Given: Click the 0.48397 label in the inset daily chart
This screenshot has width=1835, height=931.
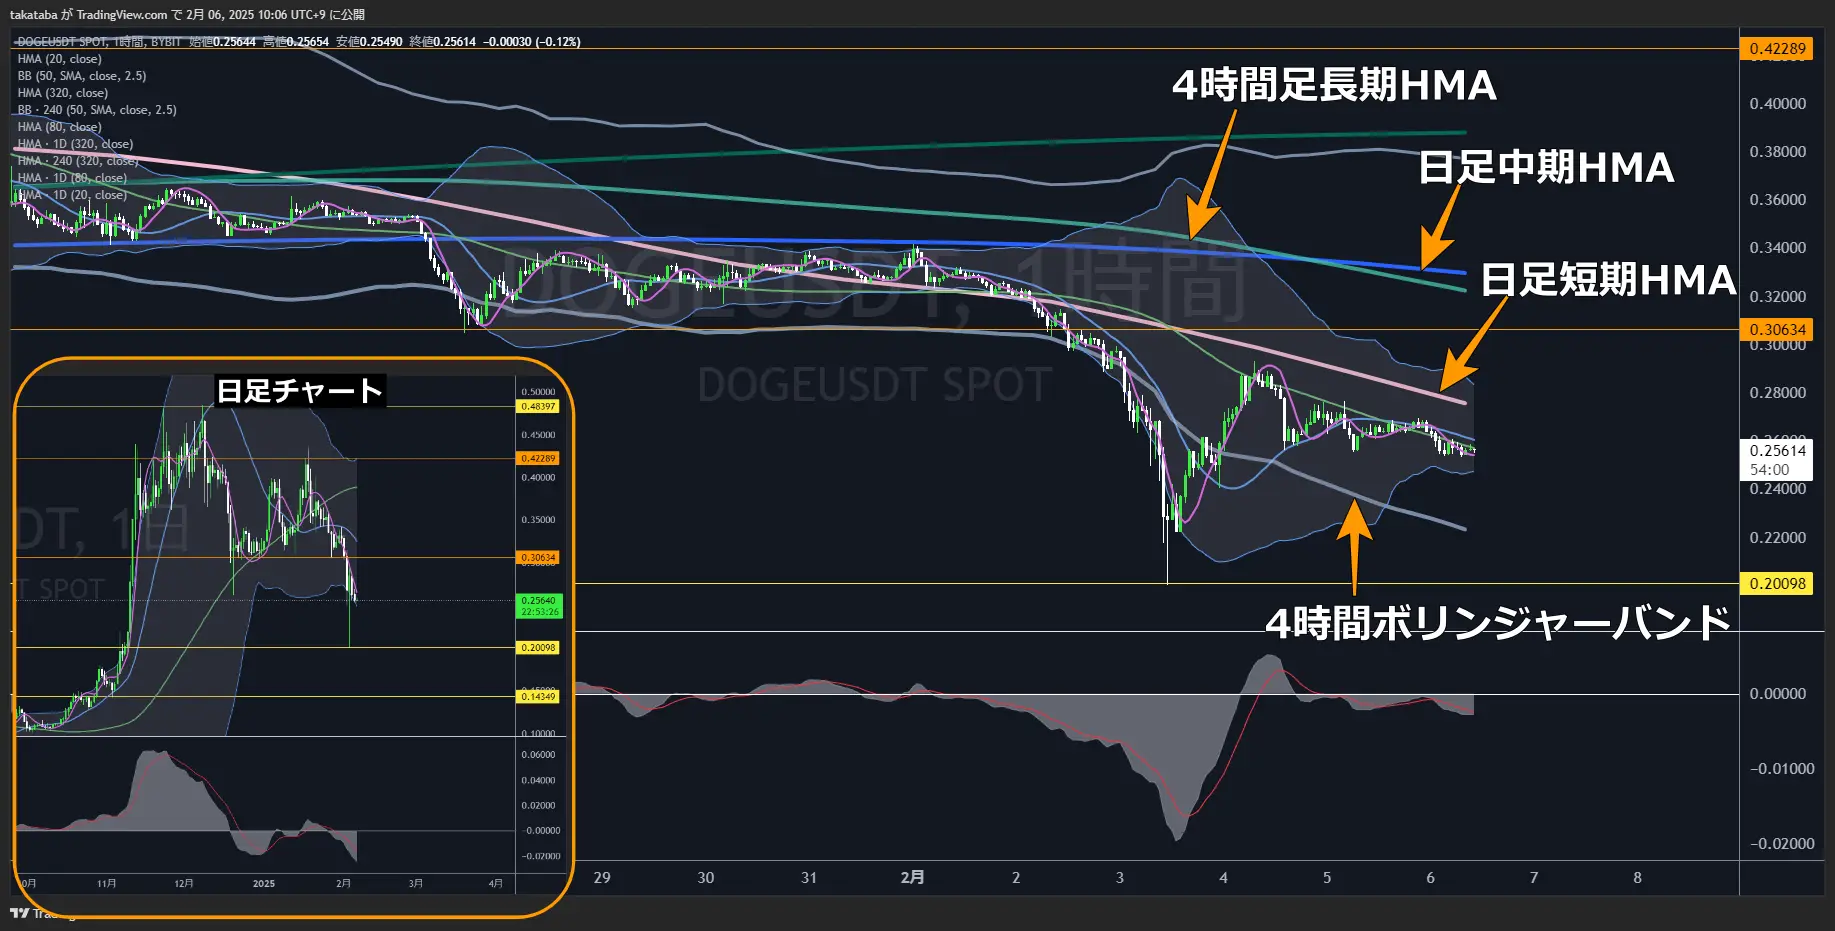Looking at the screenshot, I should 538,407.
